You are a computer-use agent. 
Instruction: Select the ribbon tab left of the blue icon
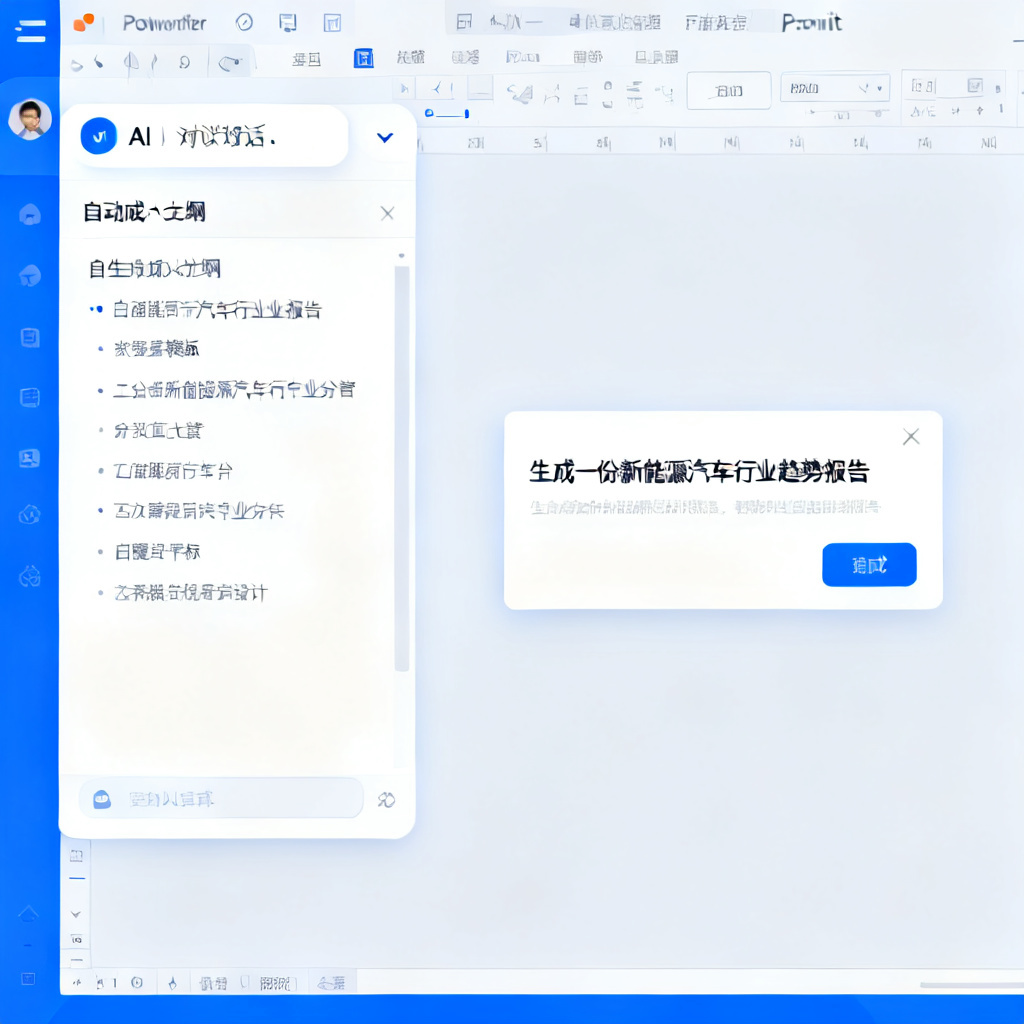[306, 59]
